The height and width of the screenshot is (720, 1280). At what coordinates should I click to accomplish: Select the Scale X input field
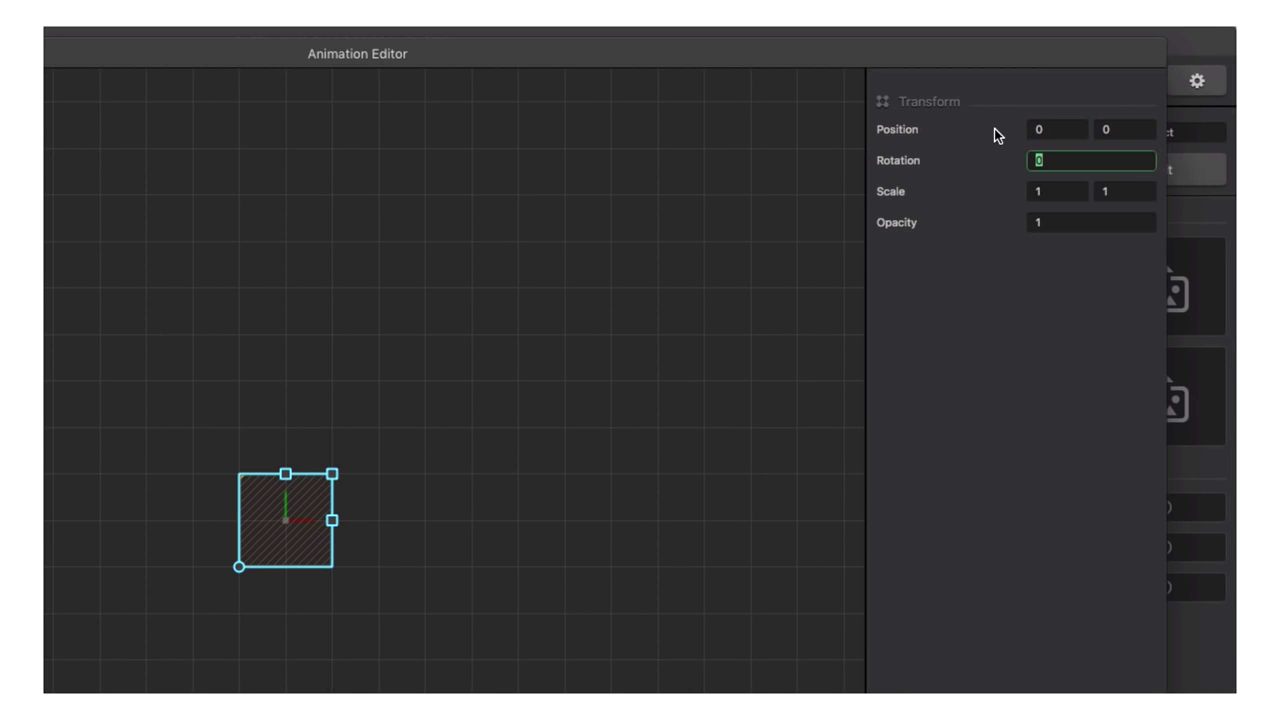coord(1057,192)
